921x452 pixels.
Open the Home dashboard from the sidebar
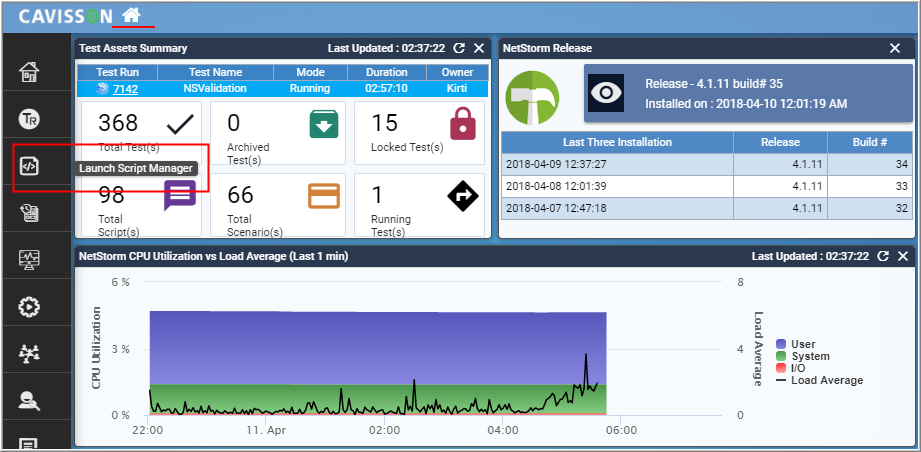[x=29, y=72]
